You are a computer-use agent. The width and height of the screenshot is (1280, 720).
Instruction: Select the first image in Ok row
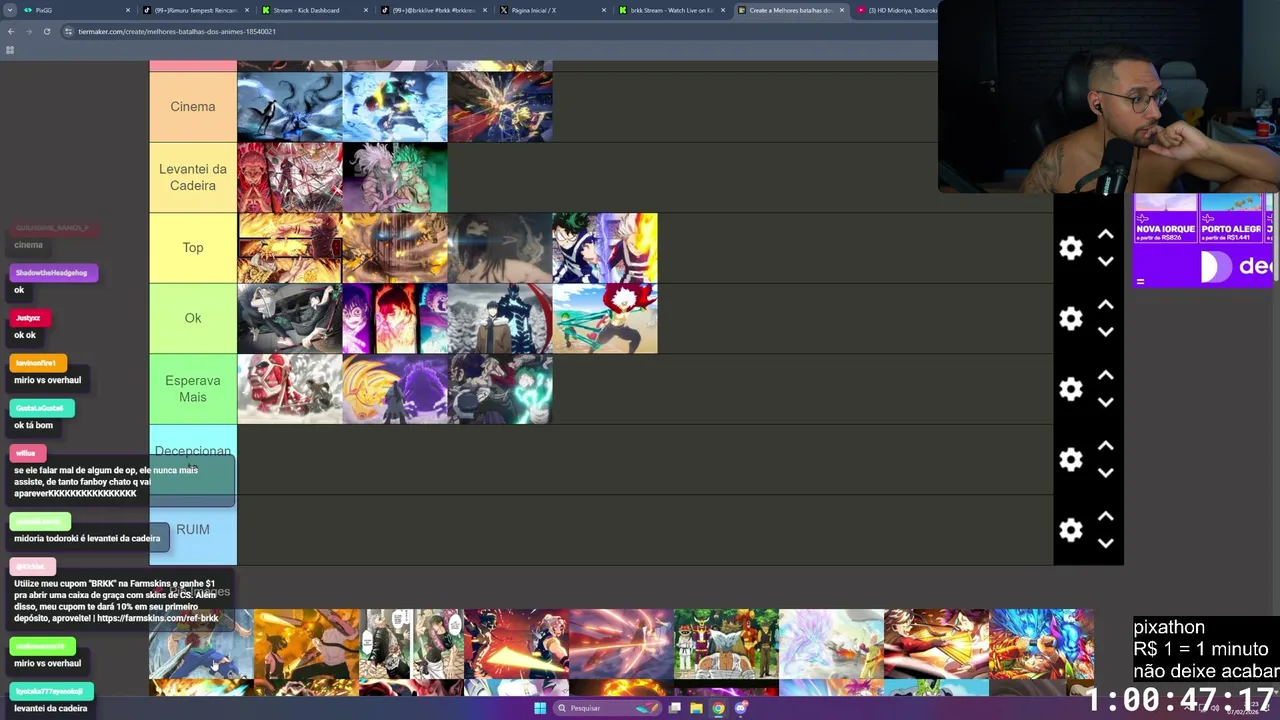click(x=290, y=318)
